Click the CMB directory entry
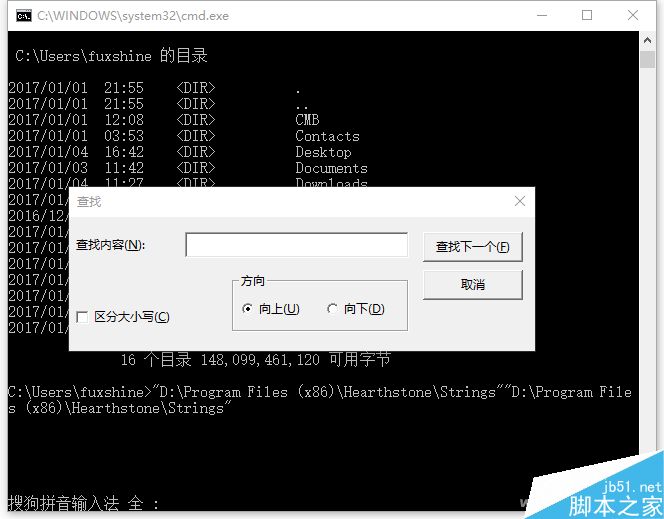664x519 pixels. (307, 120)
